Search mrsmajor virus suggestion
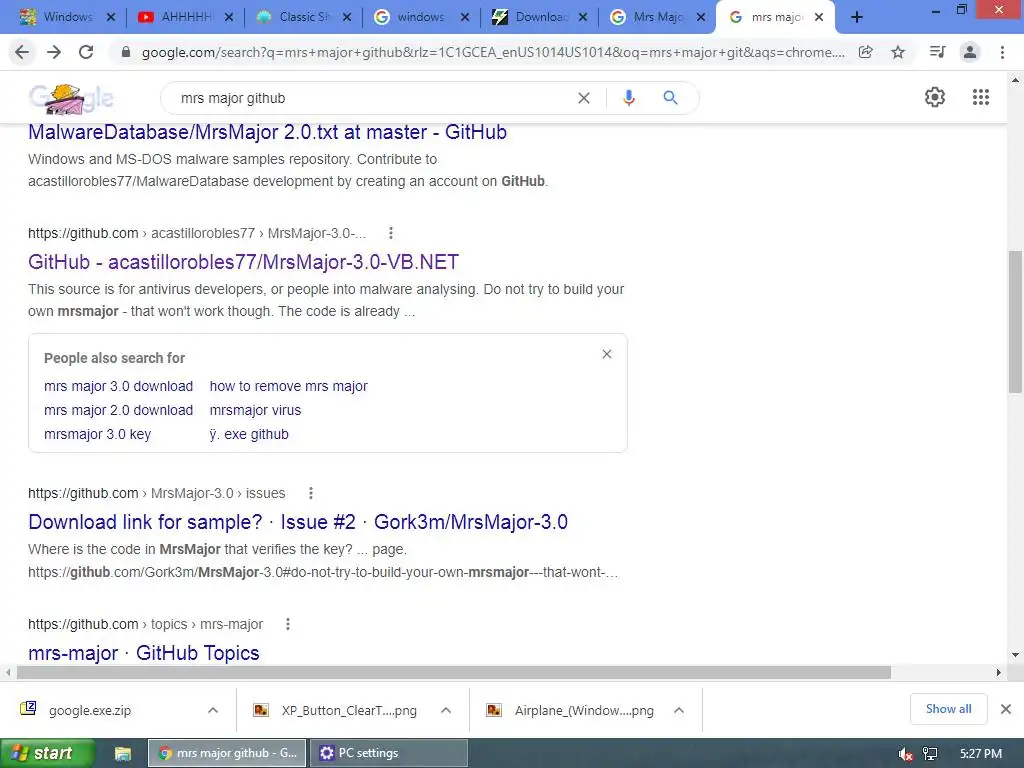This screenshot has width=1024, height=768. pos(255,410)
